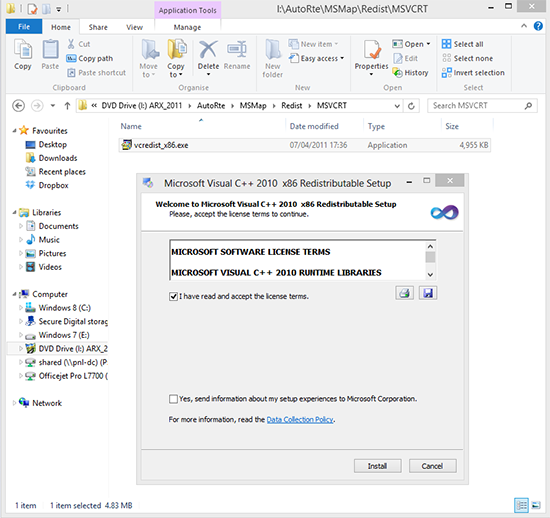Screen dimensions: 550x518
Task: Click the Delete X icon
Action: (x=208, y=49)
